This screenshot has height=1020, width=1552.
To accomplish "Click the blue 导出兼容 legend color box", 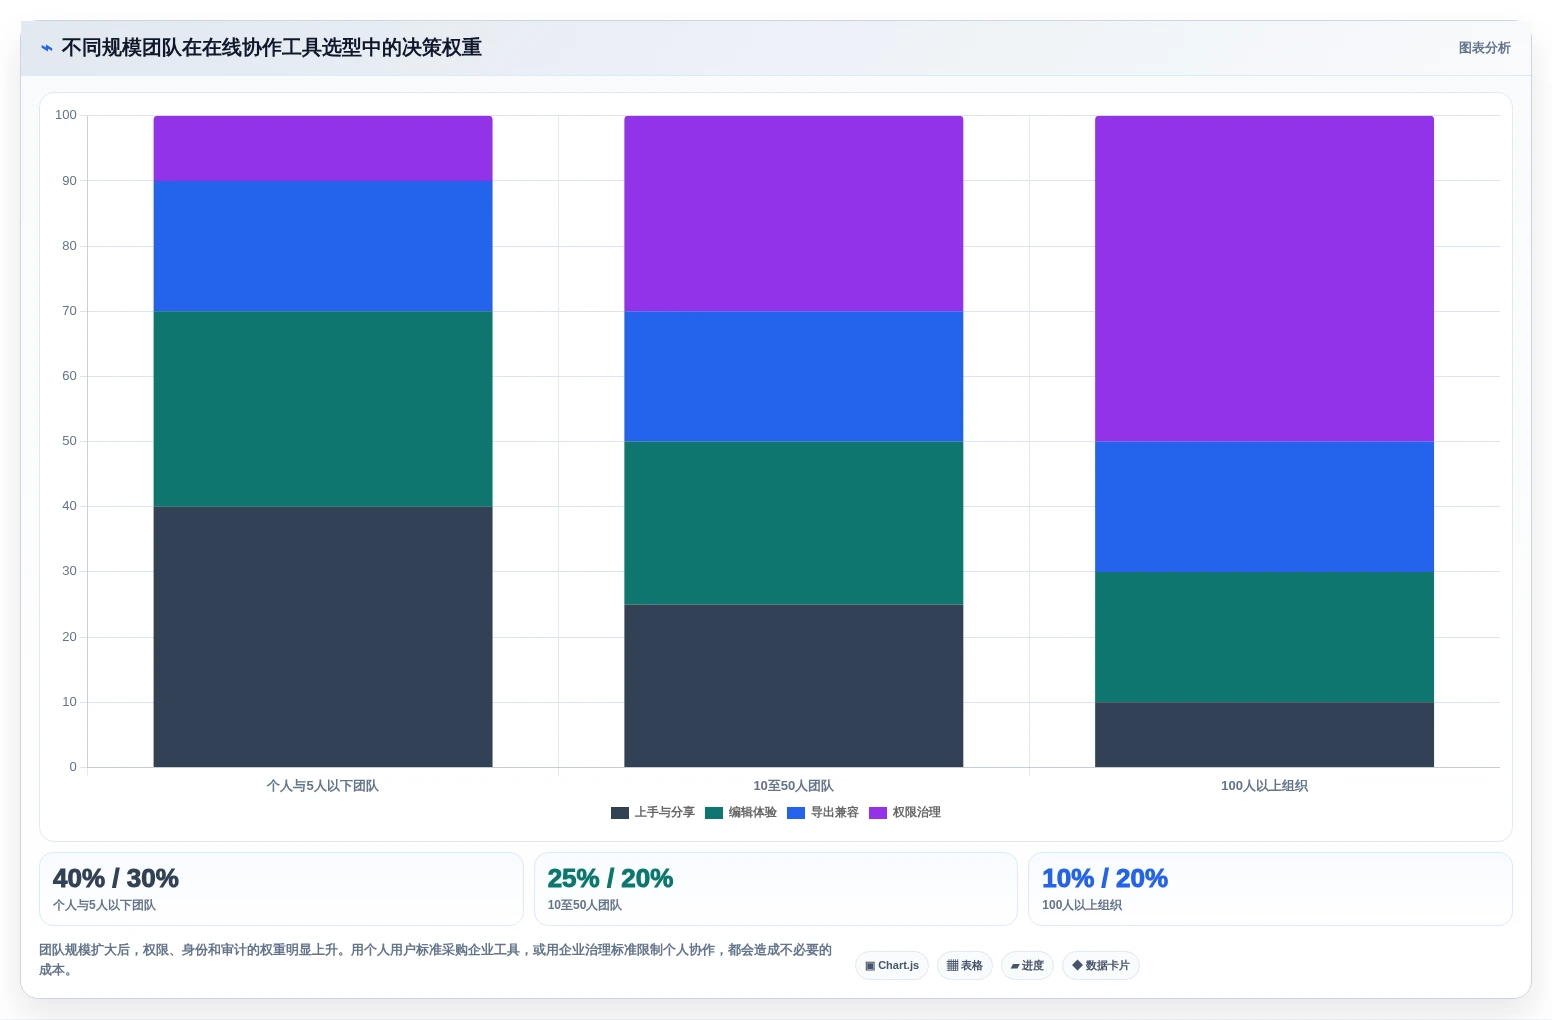I will pos(796,813).
